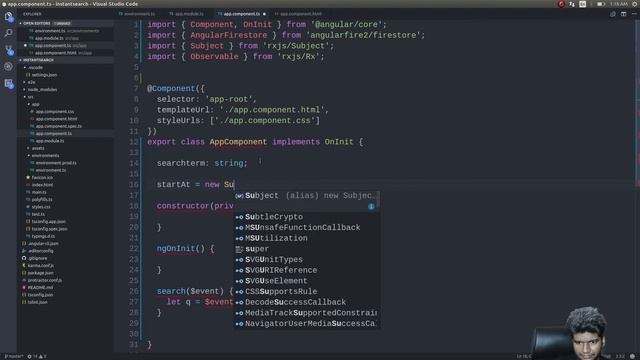
Task: Click the editor minimap scrollbar
Action: [x=637, y=102]
